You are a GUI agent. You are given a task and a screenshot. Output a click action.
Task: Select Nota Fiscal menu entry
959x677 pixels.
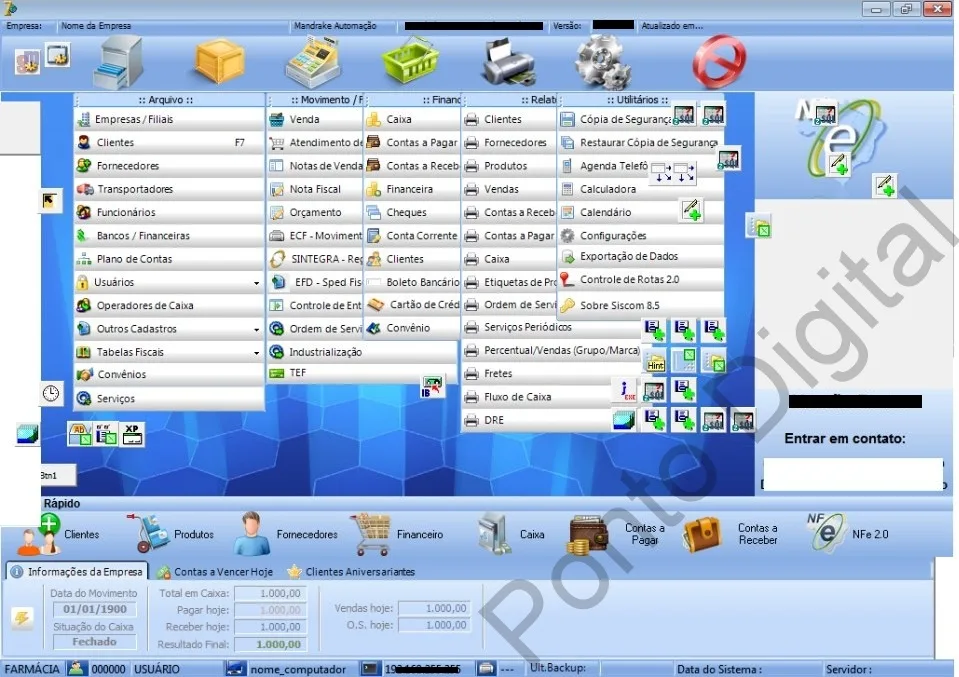coord(315,189)
